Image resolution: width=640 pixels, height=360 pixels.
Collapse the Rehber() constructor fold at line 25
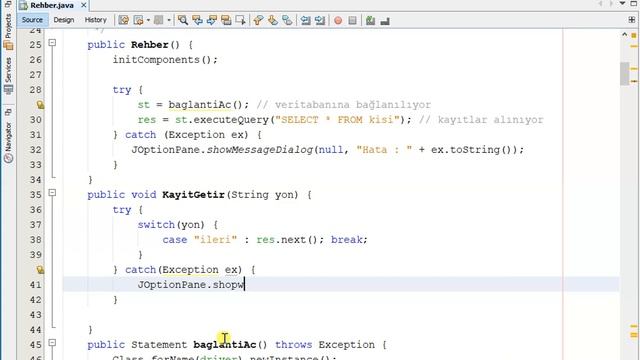click(52, 42)
